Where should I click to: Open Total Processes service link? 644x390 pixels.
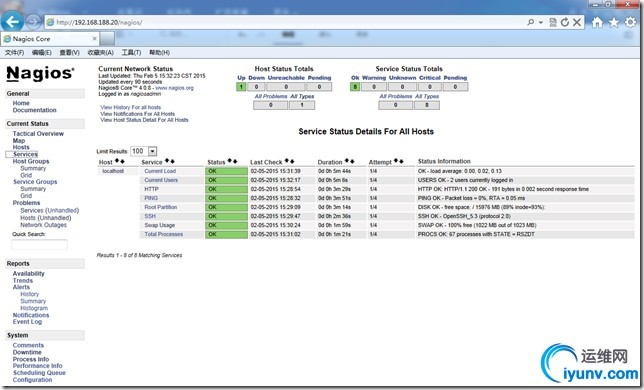coord(163,234)
